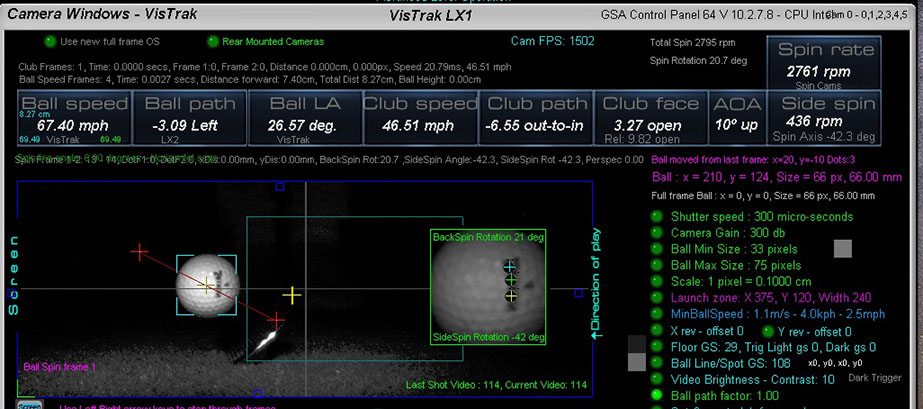Image resolution: width=923 pixels, height=409 pixels.
Task: Click the dark gray square left of Floor GS
Action: (637, 344)
